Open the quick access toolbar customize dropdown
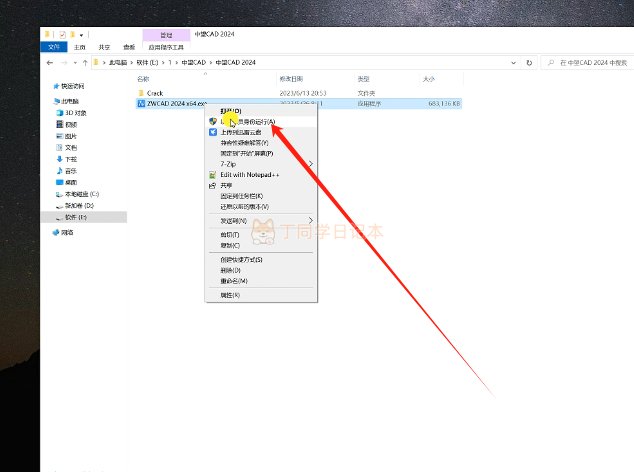This screenshot has height=472, width=634. coord(82,35)
